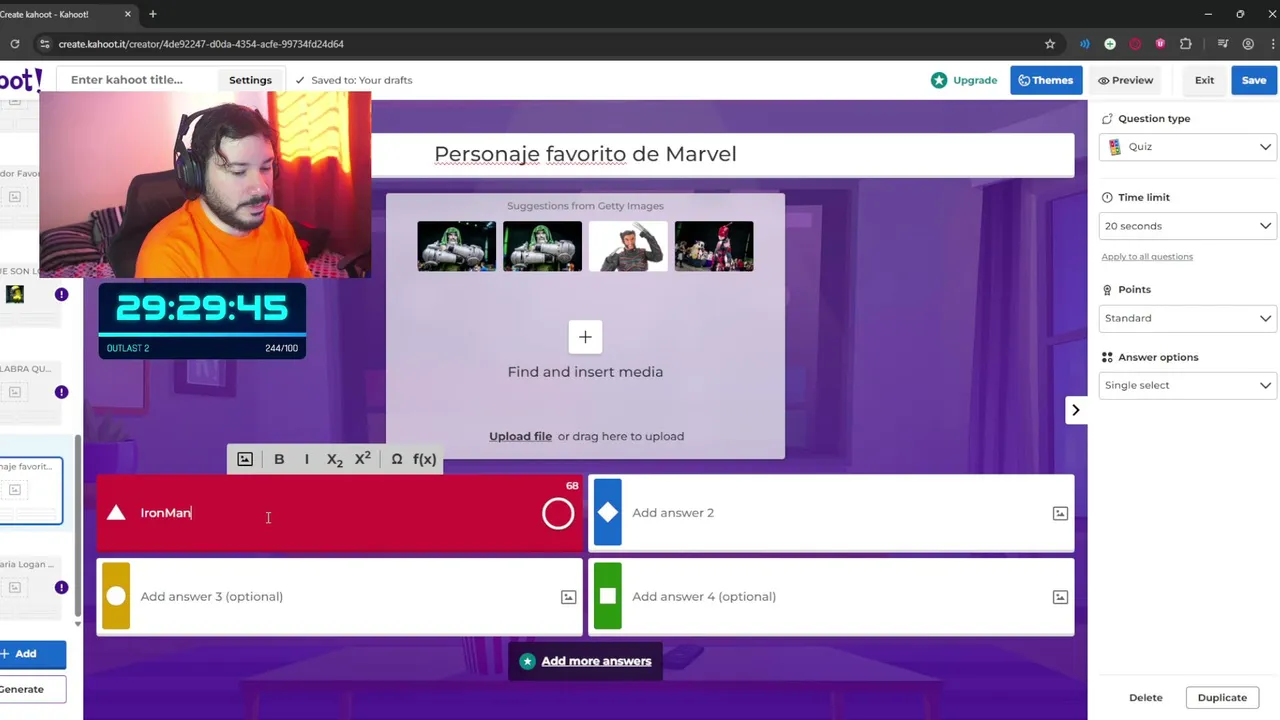
Task: Open the Points dropdown
Action: (1187, 318)
